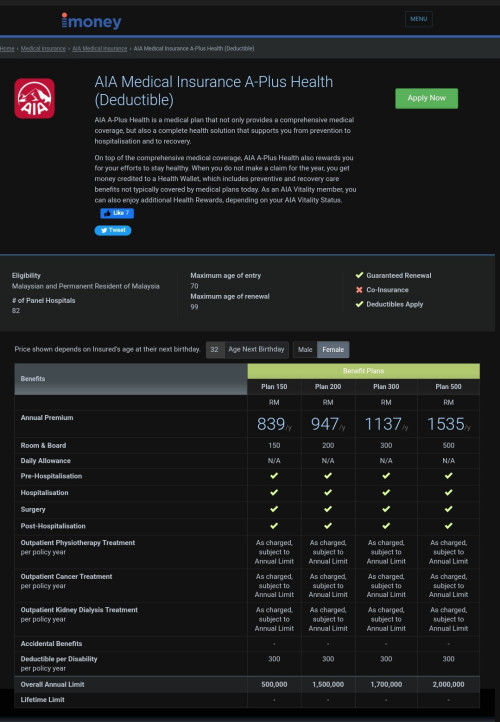The width and height of the screenshot is (500, 722).
Task: Open AIA Medical Insurance breadcrumb link
Action: click(99, 48)
